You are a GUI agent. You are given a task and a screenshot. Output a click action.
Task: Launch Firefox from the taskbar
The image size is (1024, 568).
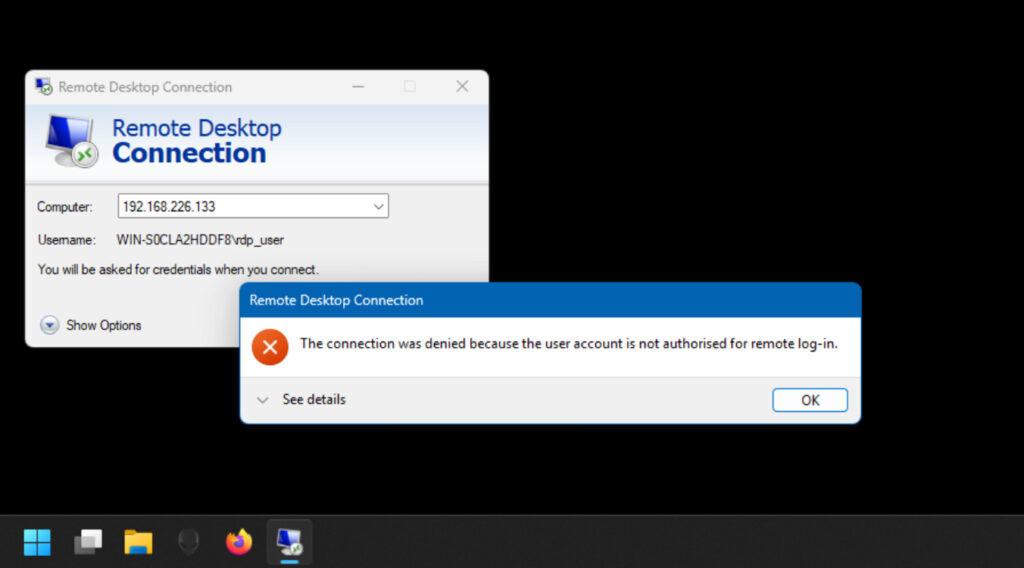pos(239,542)
